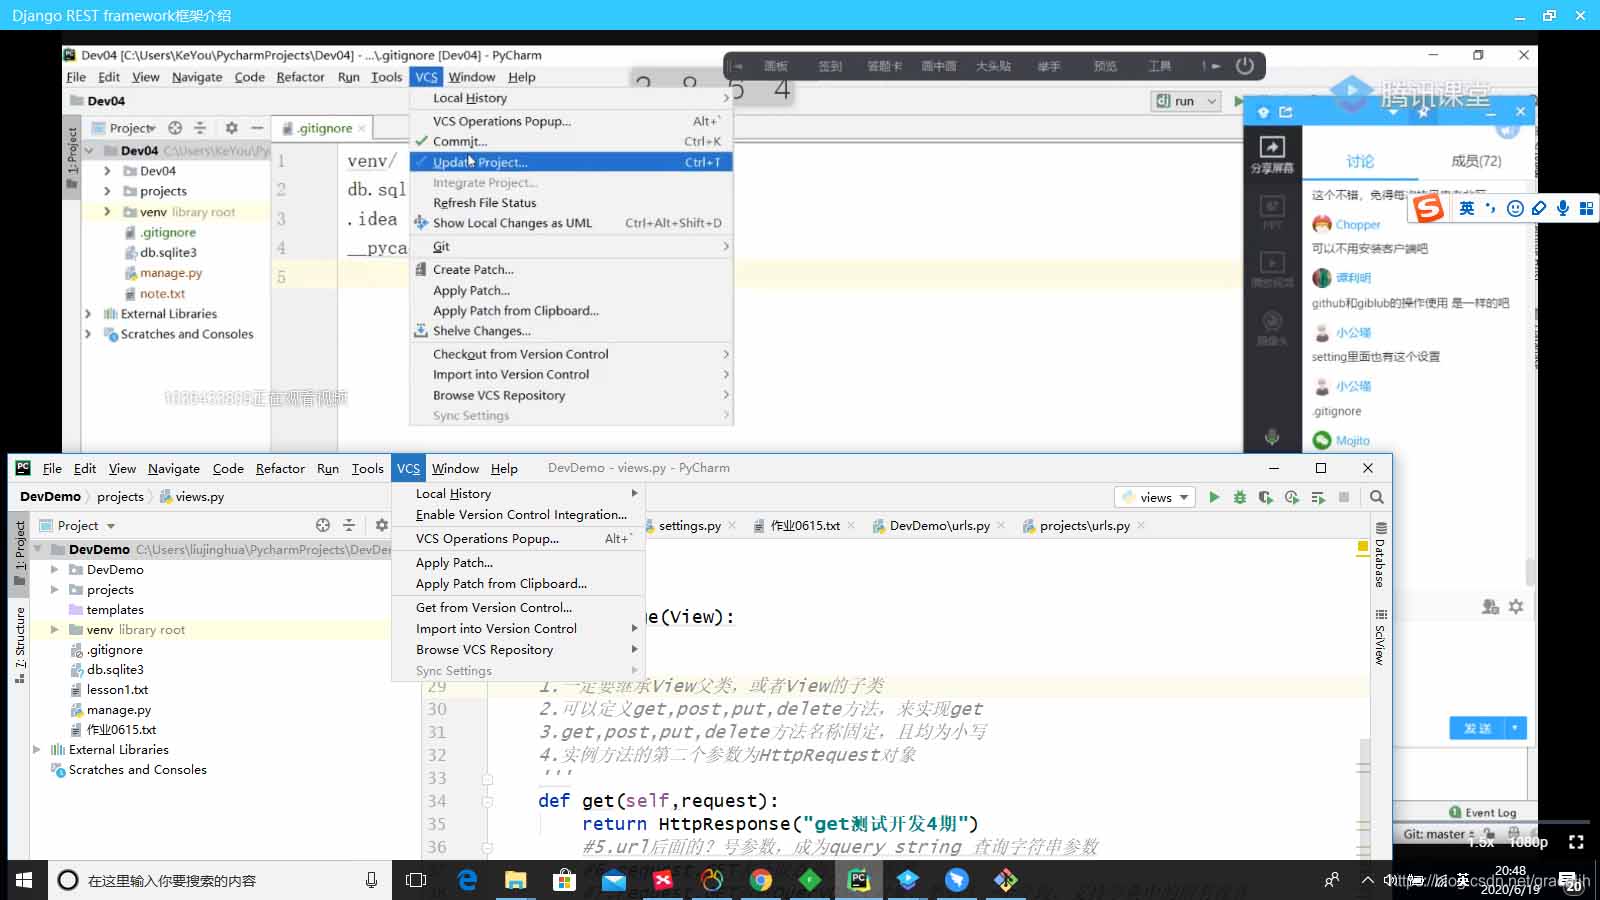Screen dimensions: 1600x900
Task: Collapse all in DevDemo Project panel
Action: [349, 525]
